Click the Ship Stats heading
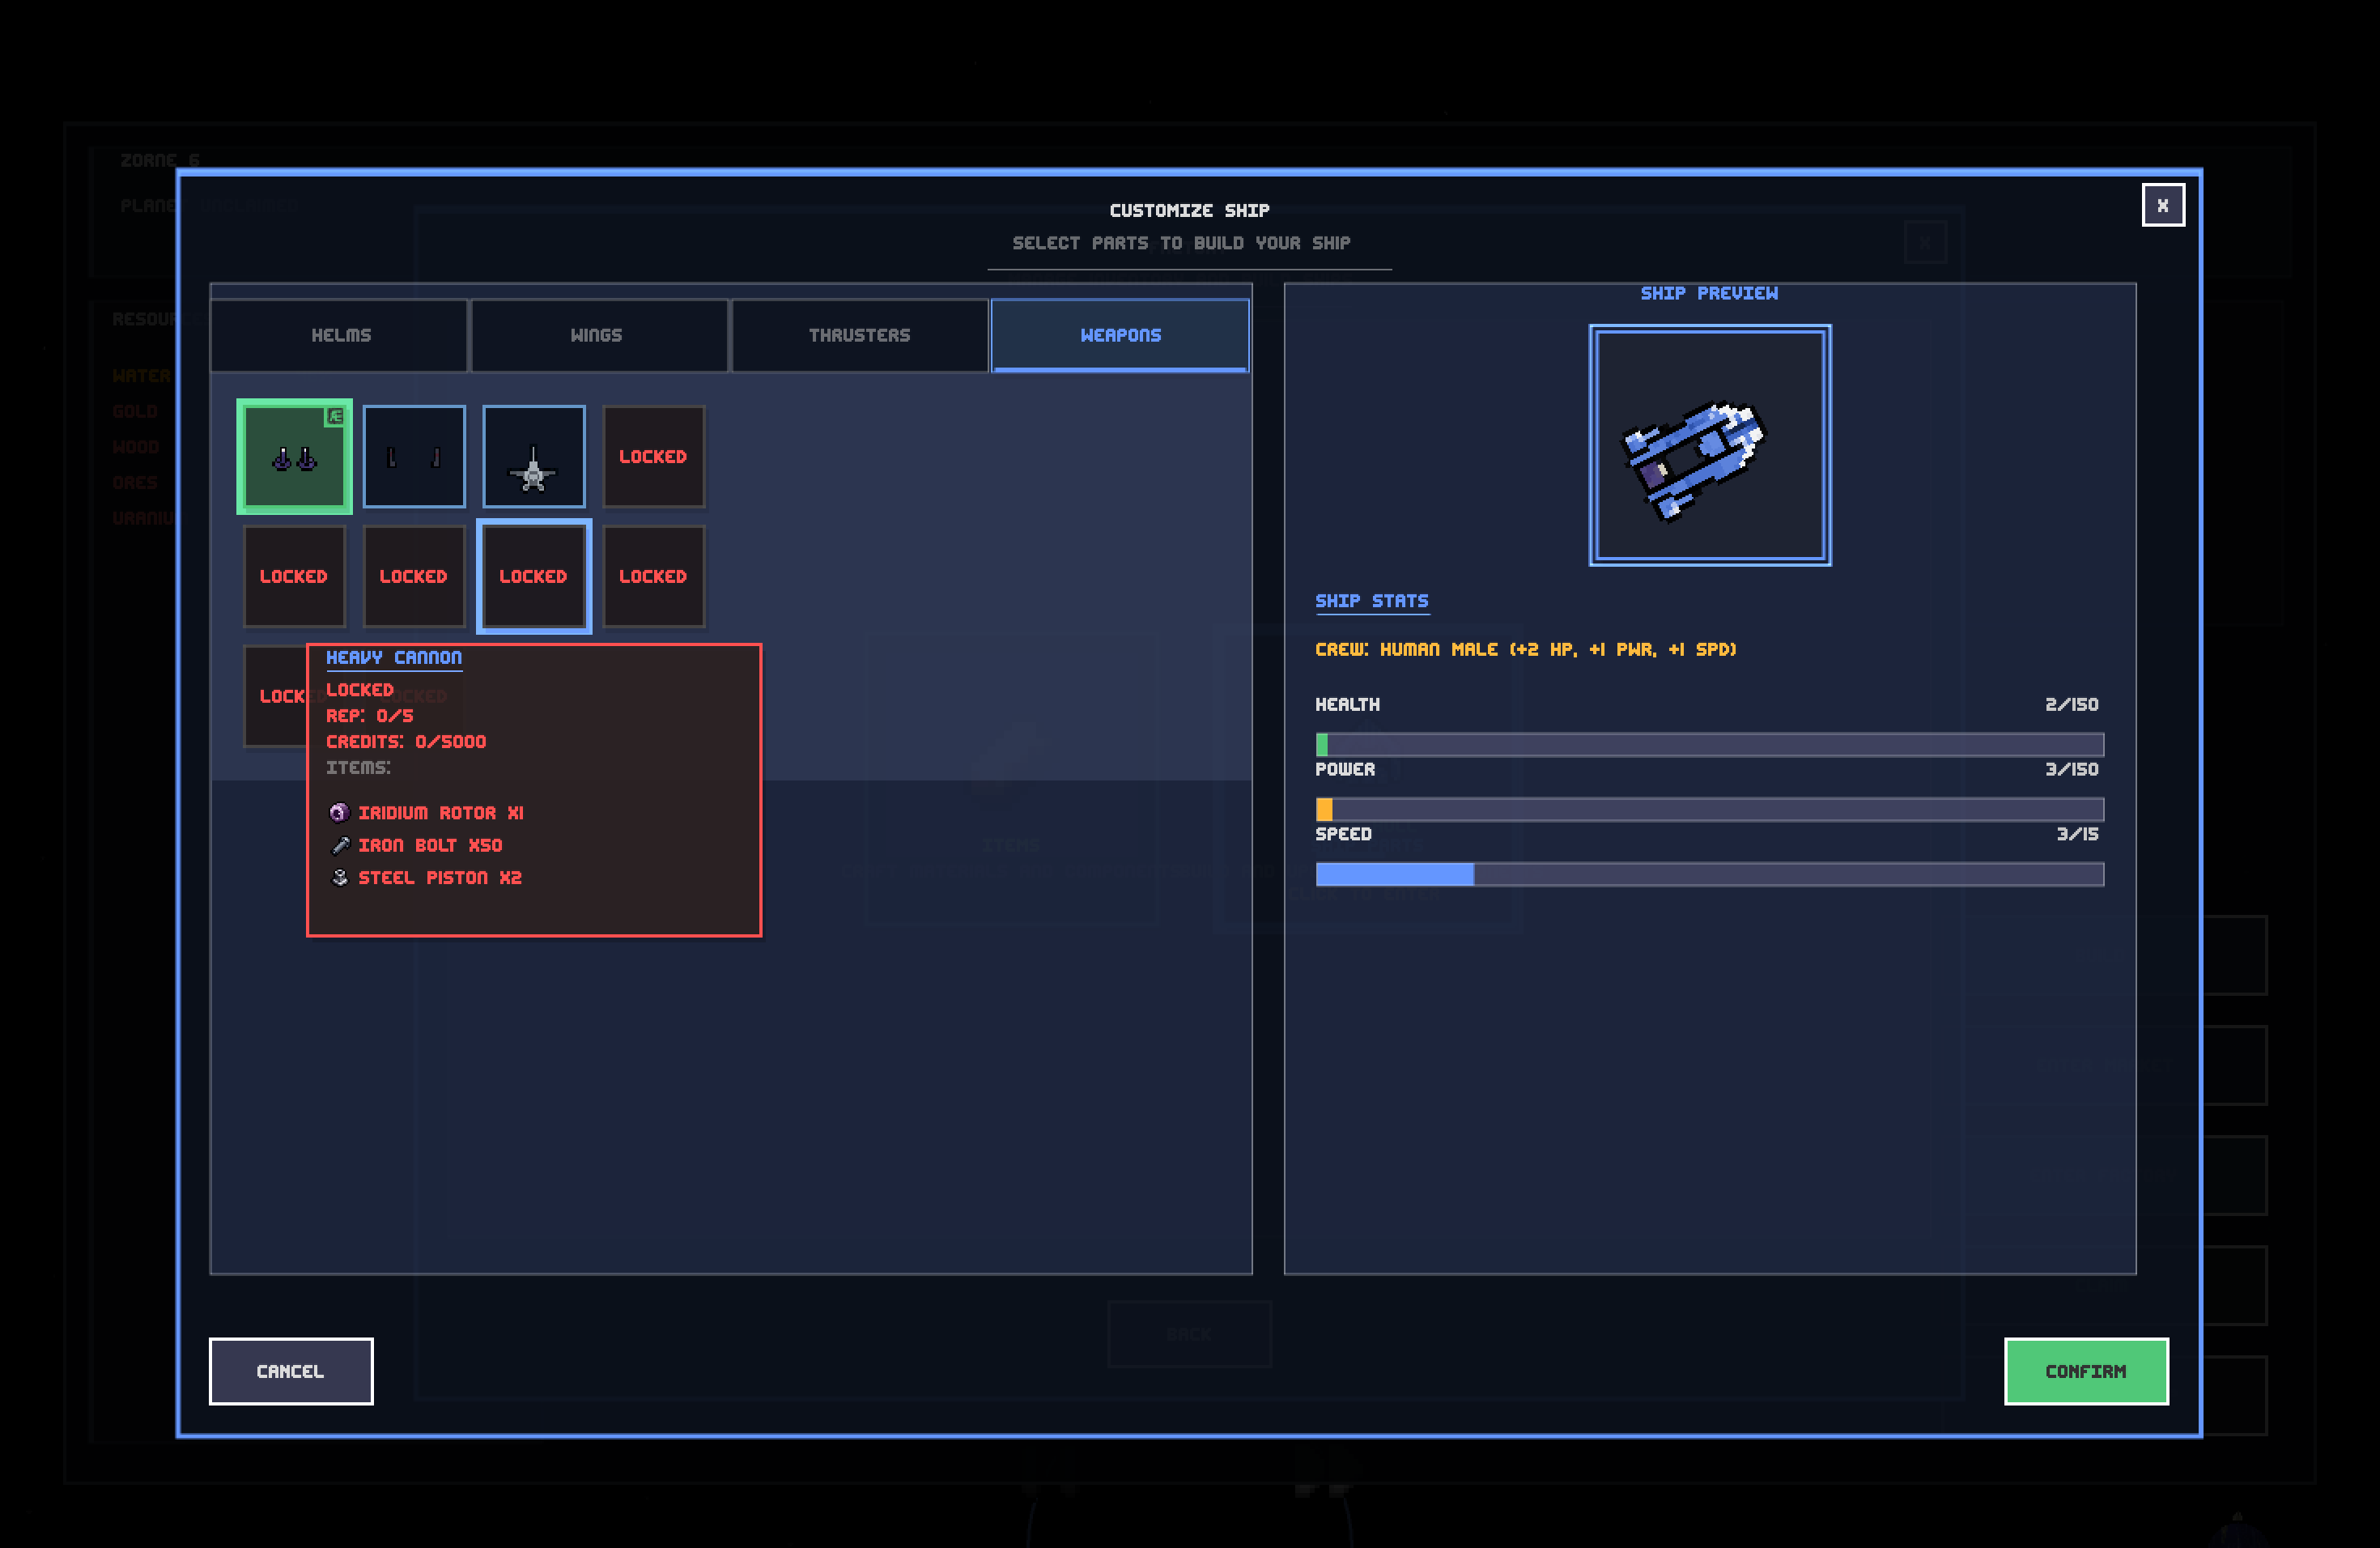The image size is (2380, 1548). (x=1371, y=600)
